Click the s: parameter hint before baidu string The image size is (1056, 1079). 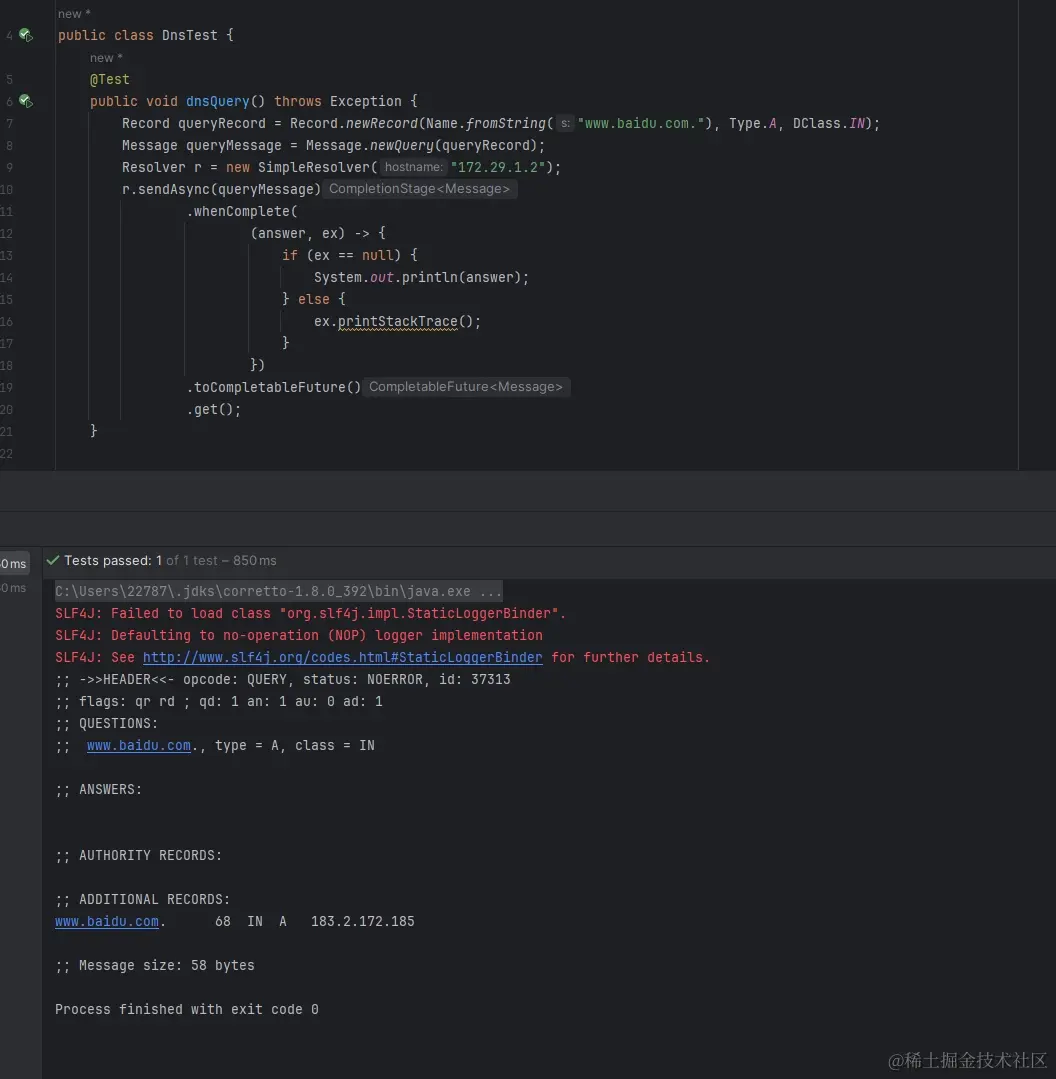[x=565, y=123]
